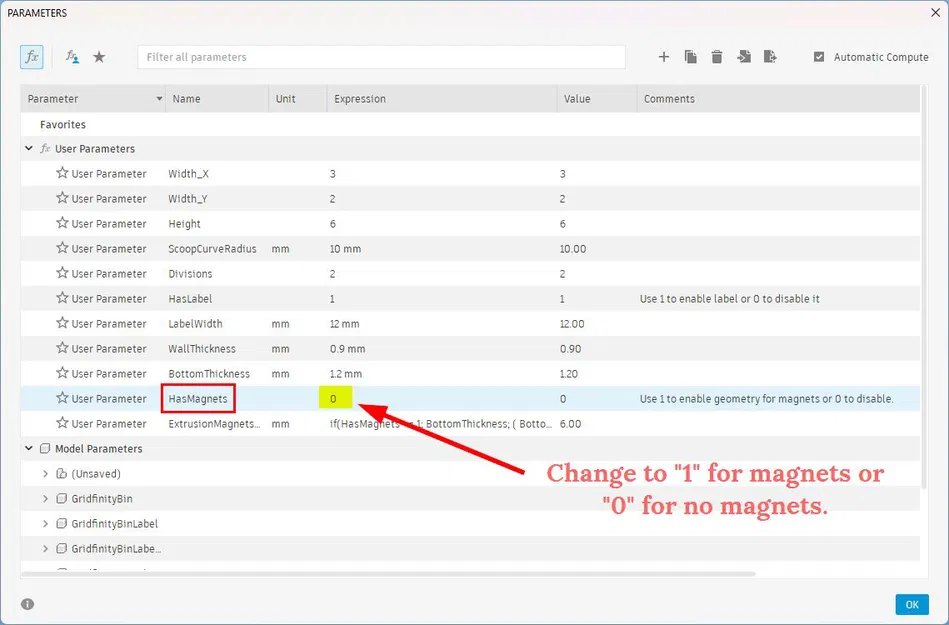
Task: Show user parameters filter icon
Action: click(72, 57)
